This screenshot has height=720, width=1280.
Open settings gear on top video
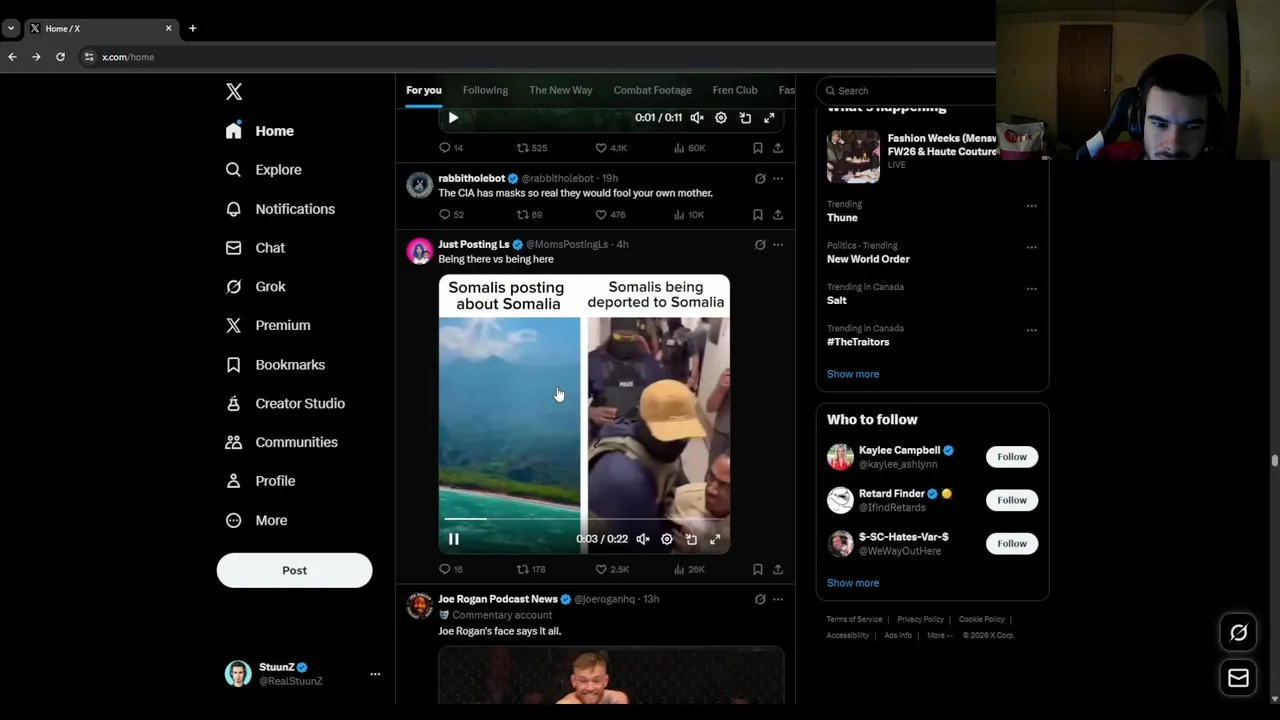pos(721,118)
